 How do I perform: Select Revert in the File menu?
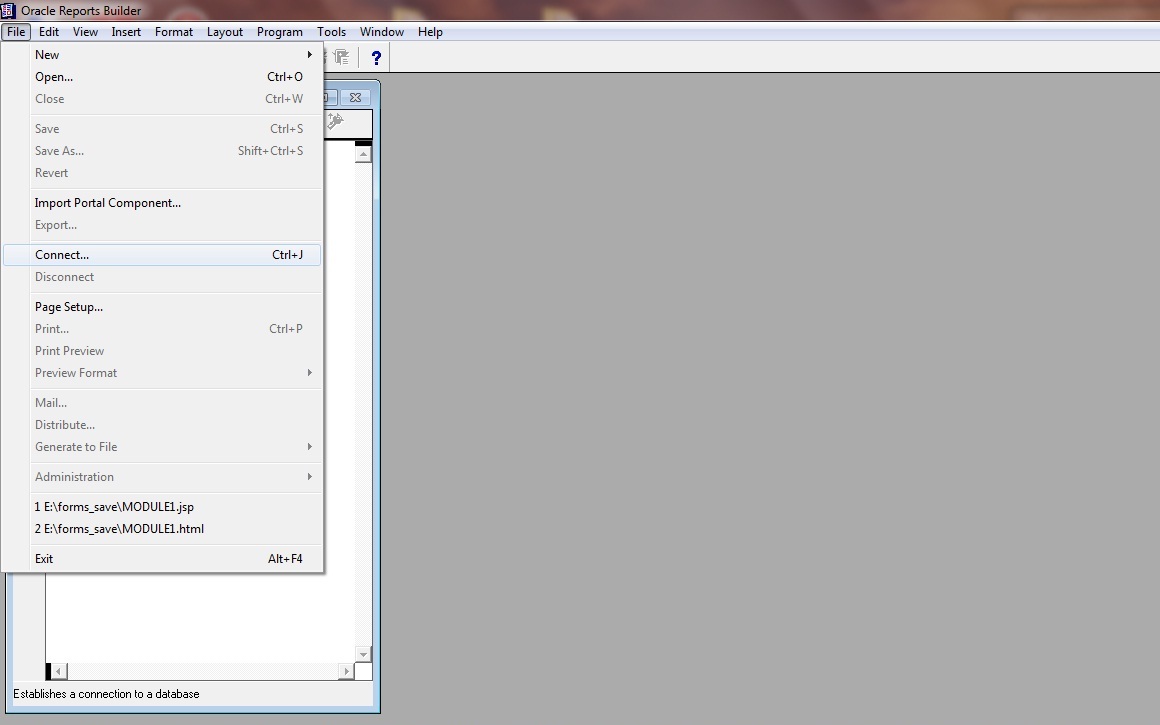pos(162,173)
